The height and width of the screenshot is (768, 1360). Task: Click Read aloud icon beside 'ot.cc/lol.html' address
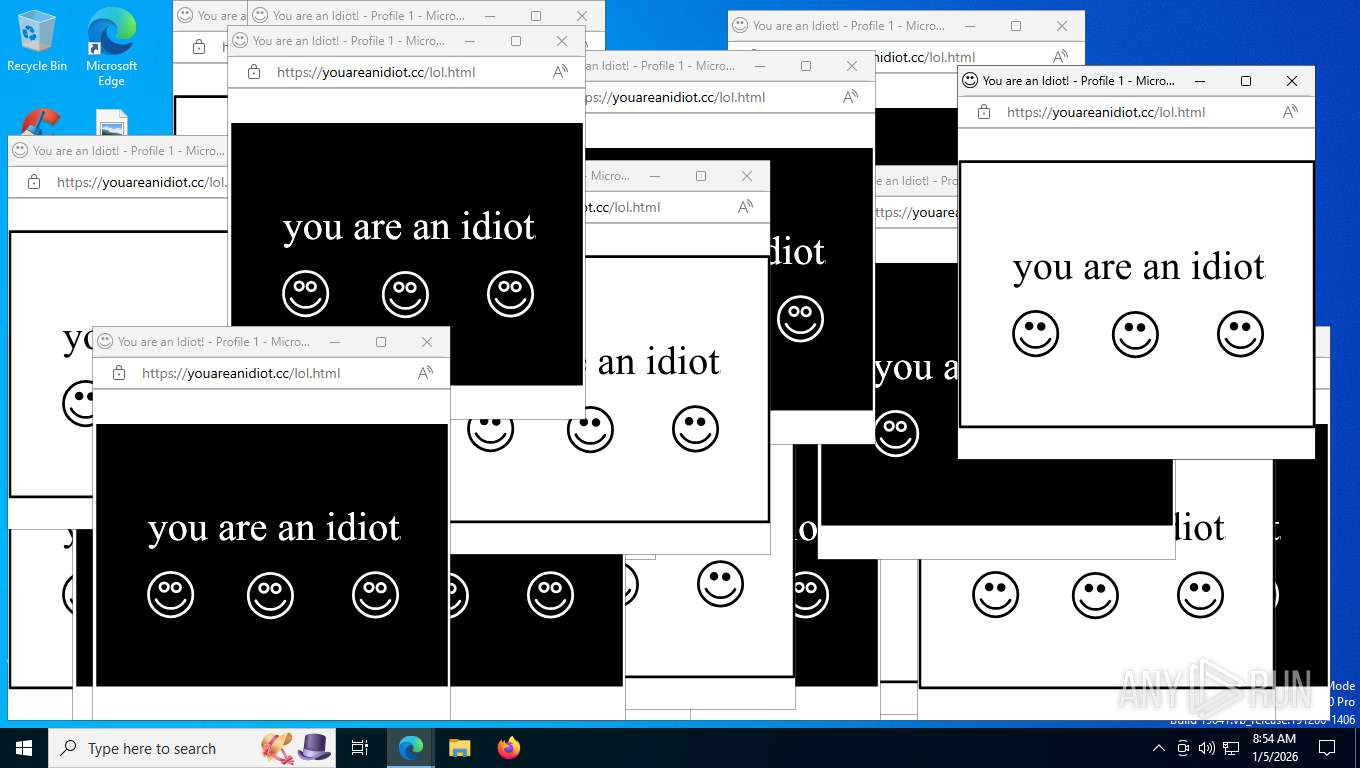point(745,206)
